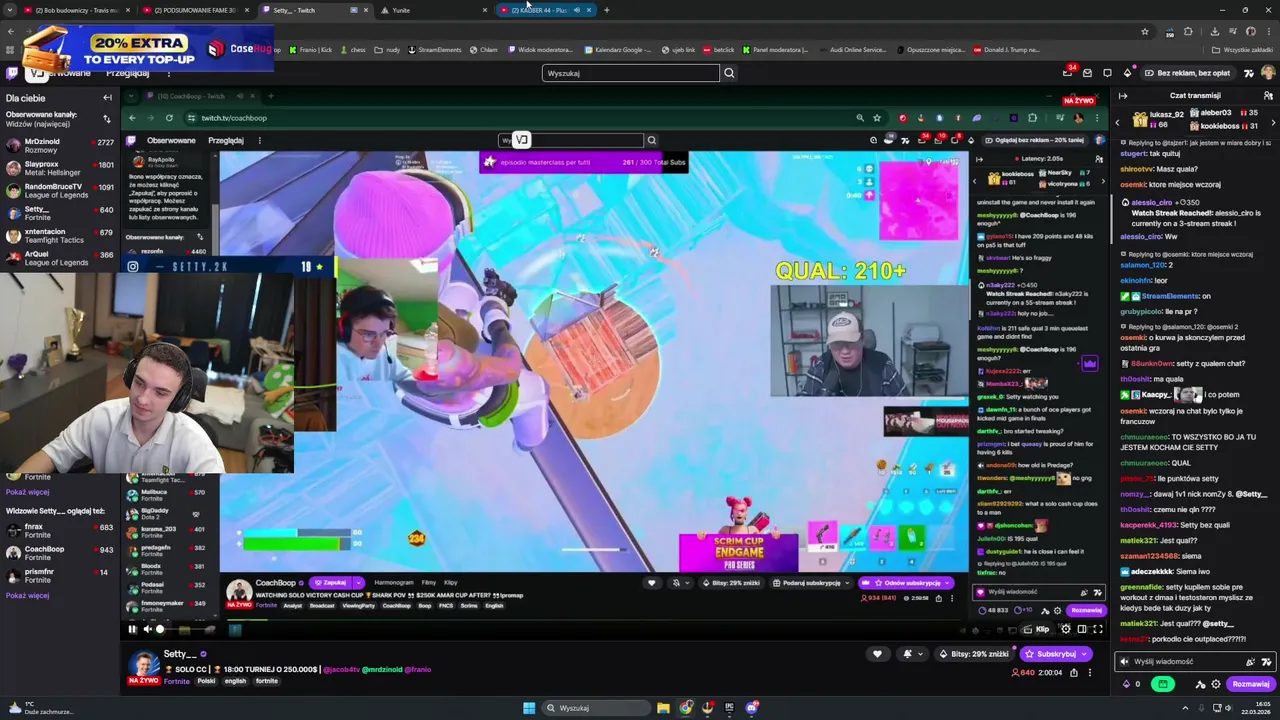Click the Twitch search magnifier button
This screenshot has width=1280, height=720.
[x=729, y=73]
